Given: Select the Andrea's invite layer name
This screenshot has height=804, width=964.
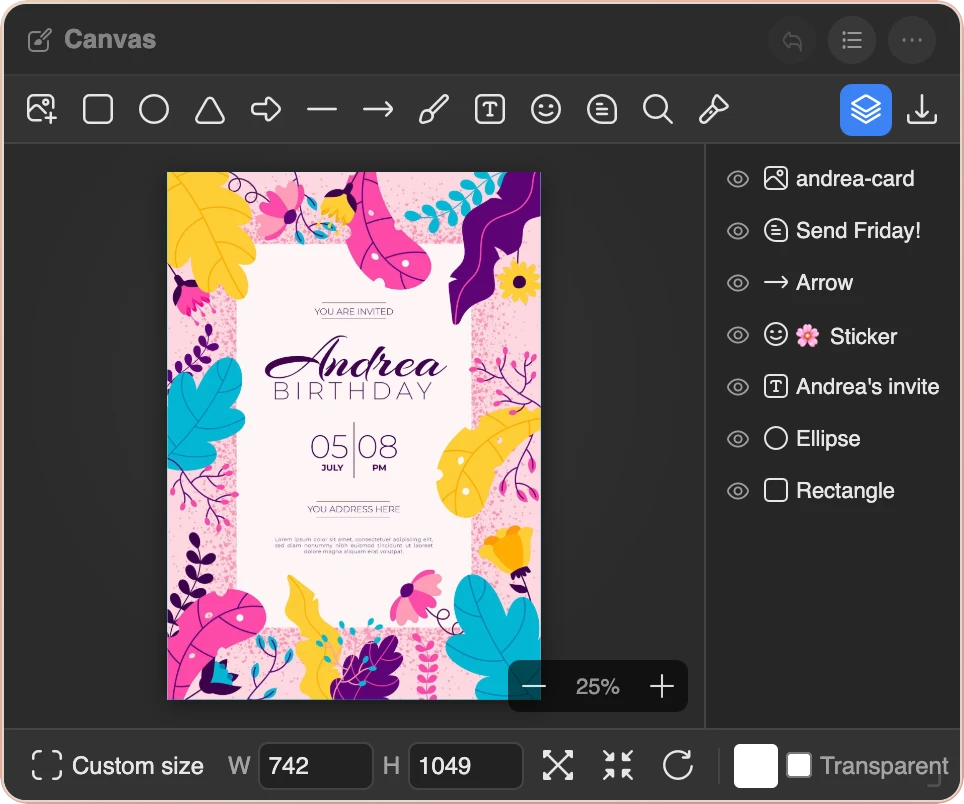Looking at the screenshot, I should [x=867, y=387].
